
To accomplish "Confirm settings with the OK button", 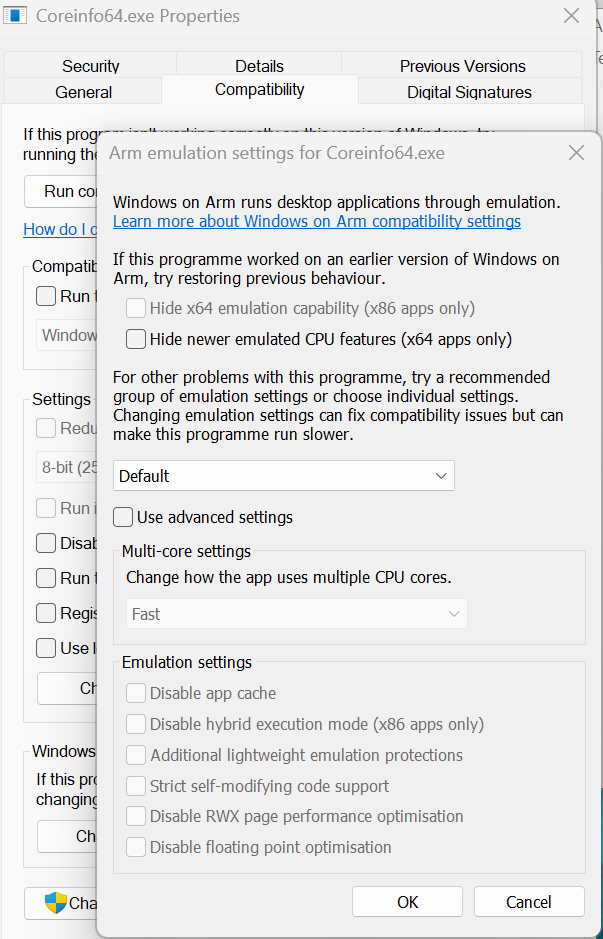I will [406, 901].
